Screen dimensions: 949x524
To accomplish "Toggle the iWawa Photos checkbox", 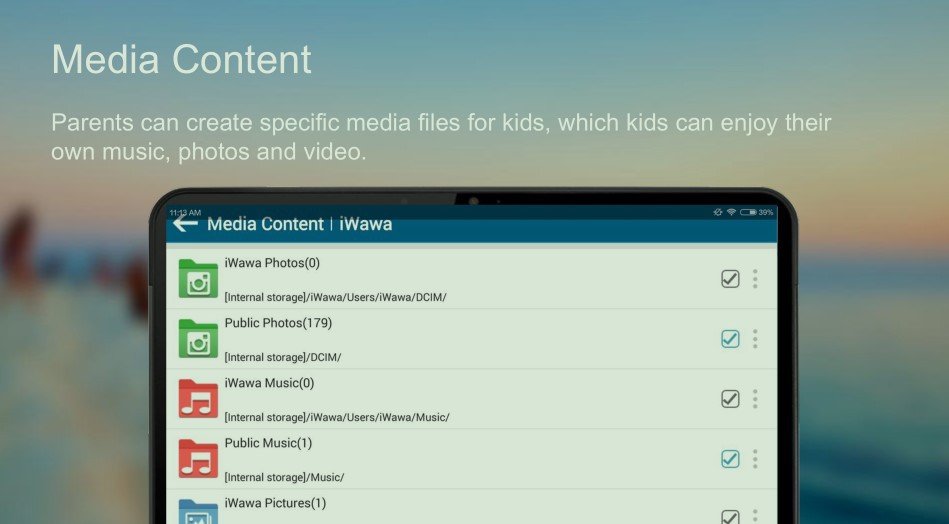I will (730, 279).
